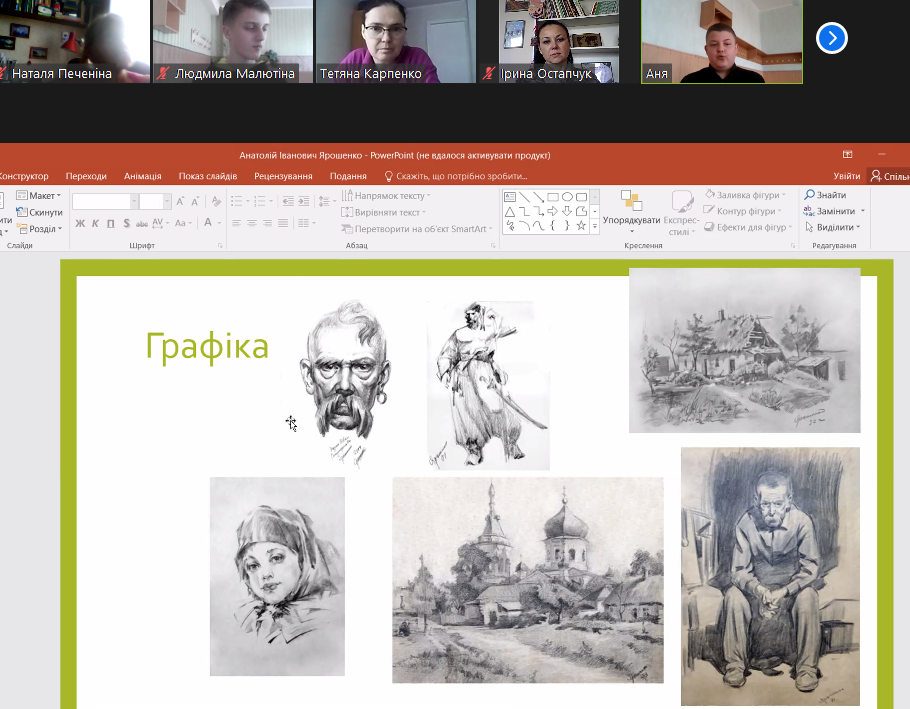Viewport: 910px width, 709px height.
Task: Open the Анімація tab
Action: (x=142, y=176)
